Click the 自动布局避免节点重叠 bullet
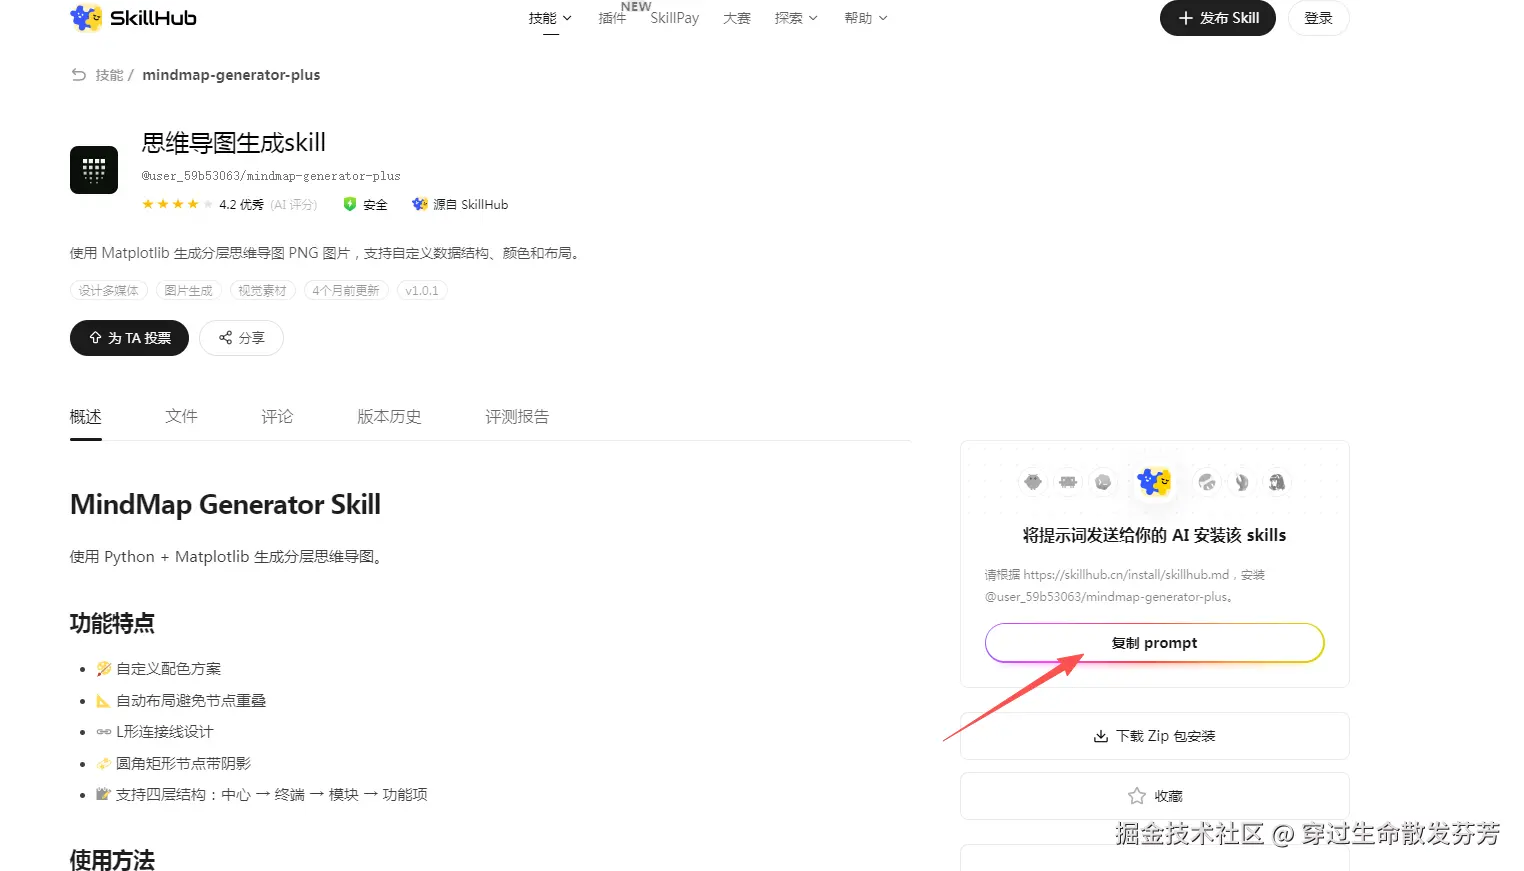The width and height of the screenshot is (1524, 871). coord(181,701)
